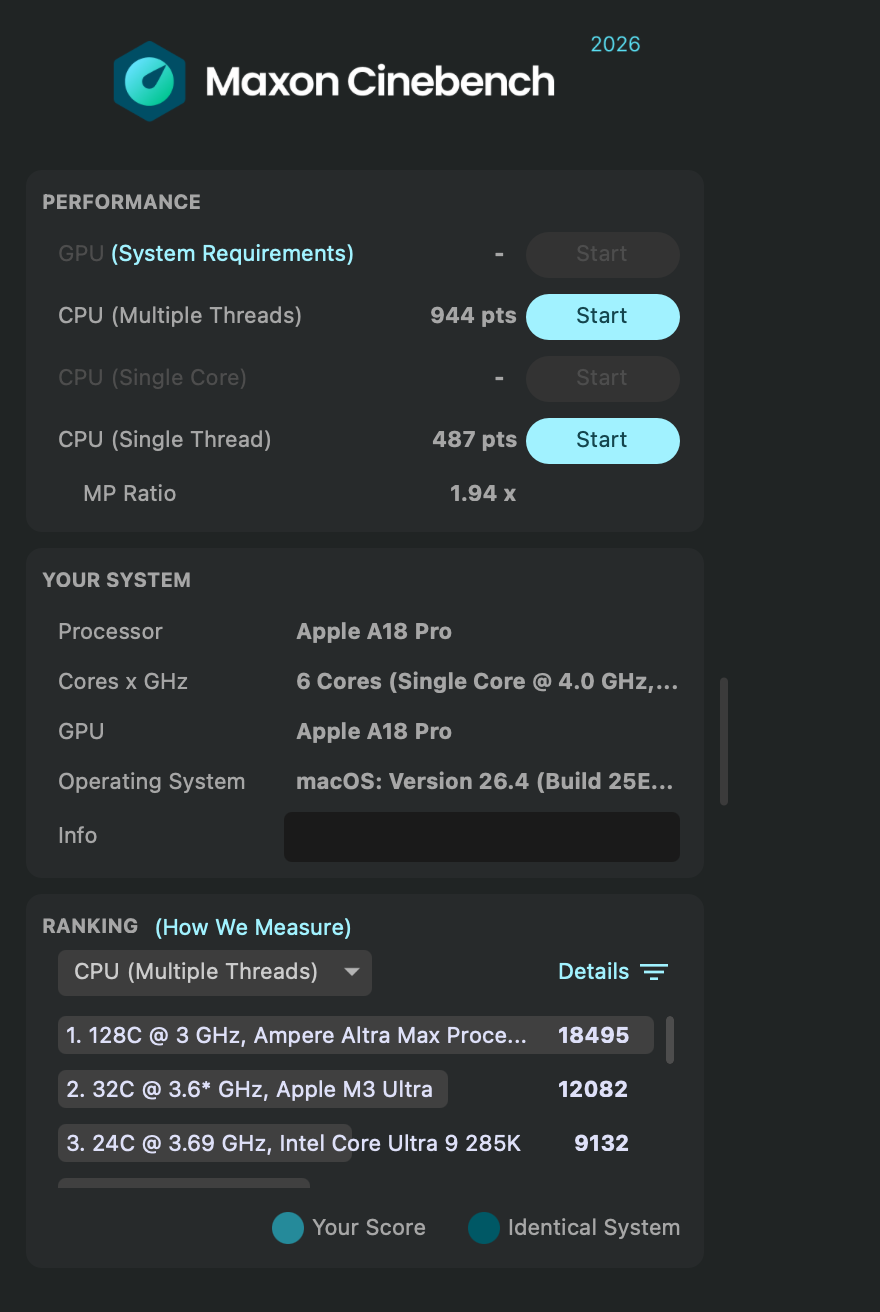This screenshot has height=1312, width=880.
Task: Select the Ampere Altra Max ranking entry
Action: pyautogui.click(x=355, y=1035)
